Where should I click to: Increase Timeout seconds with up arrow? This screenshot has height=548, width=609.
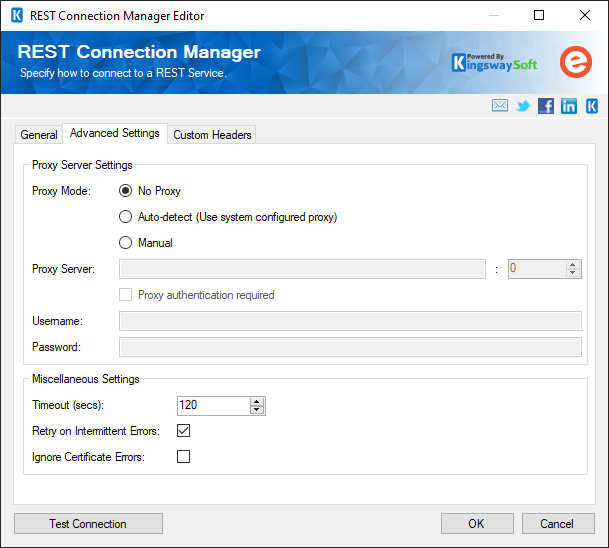pos(257,402)
